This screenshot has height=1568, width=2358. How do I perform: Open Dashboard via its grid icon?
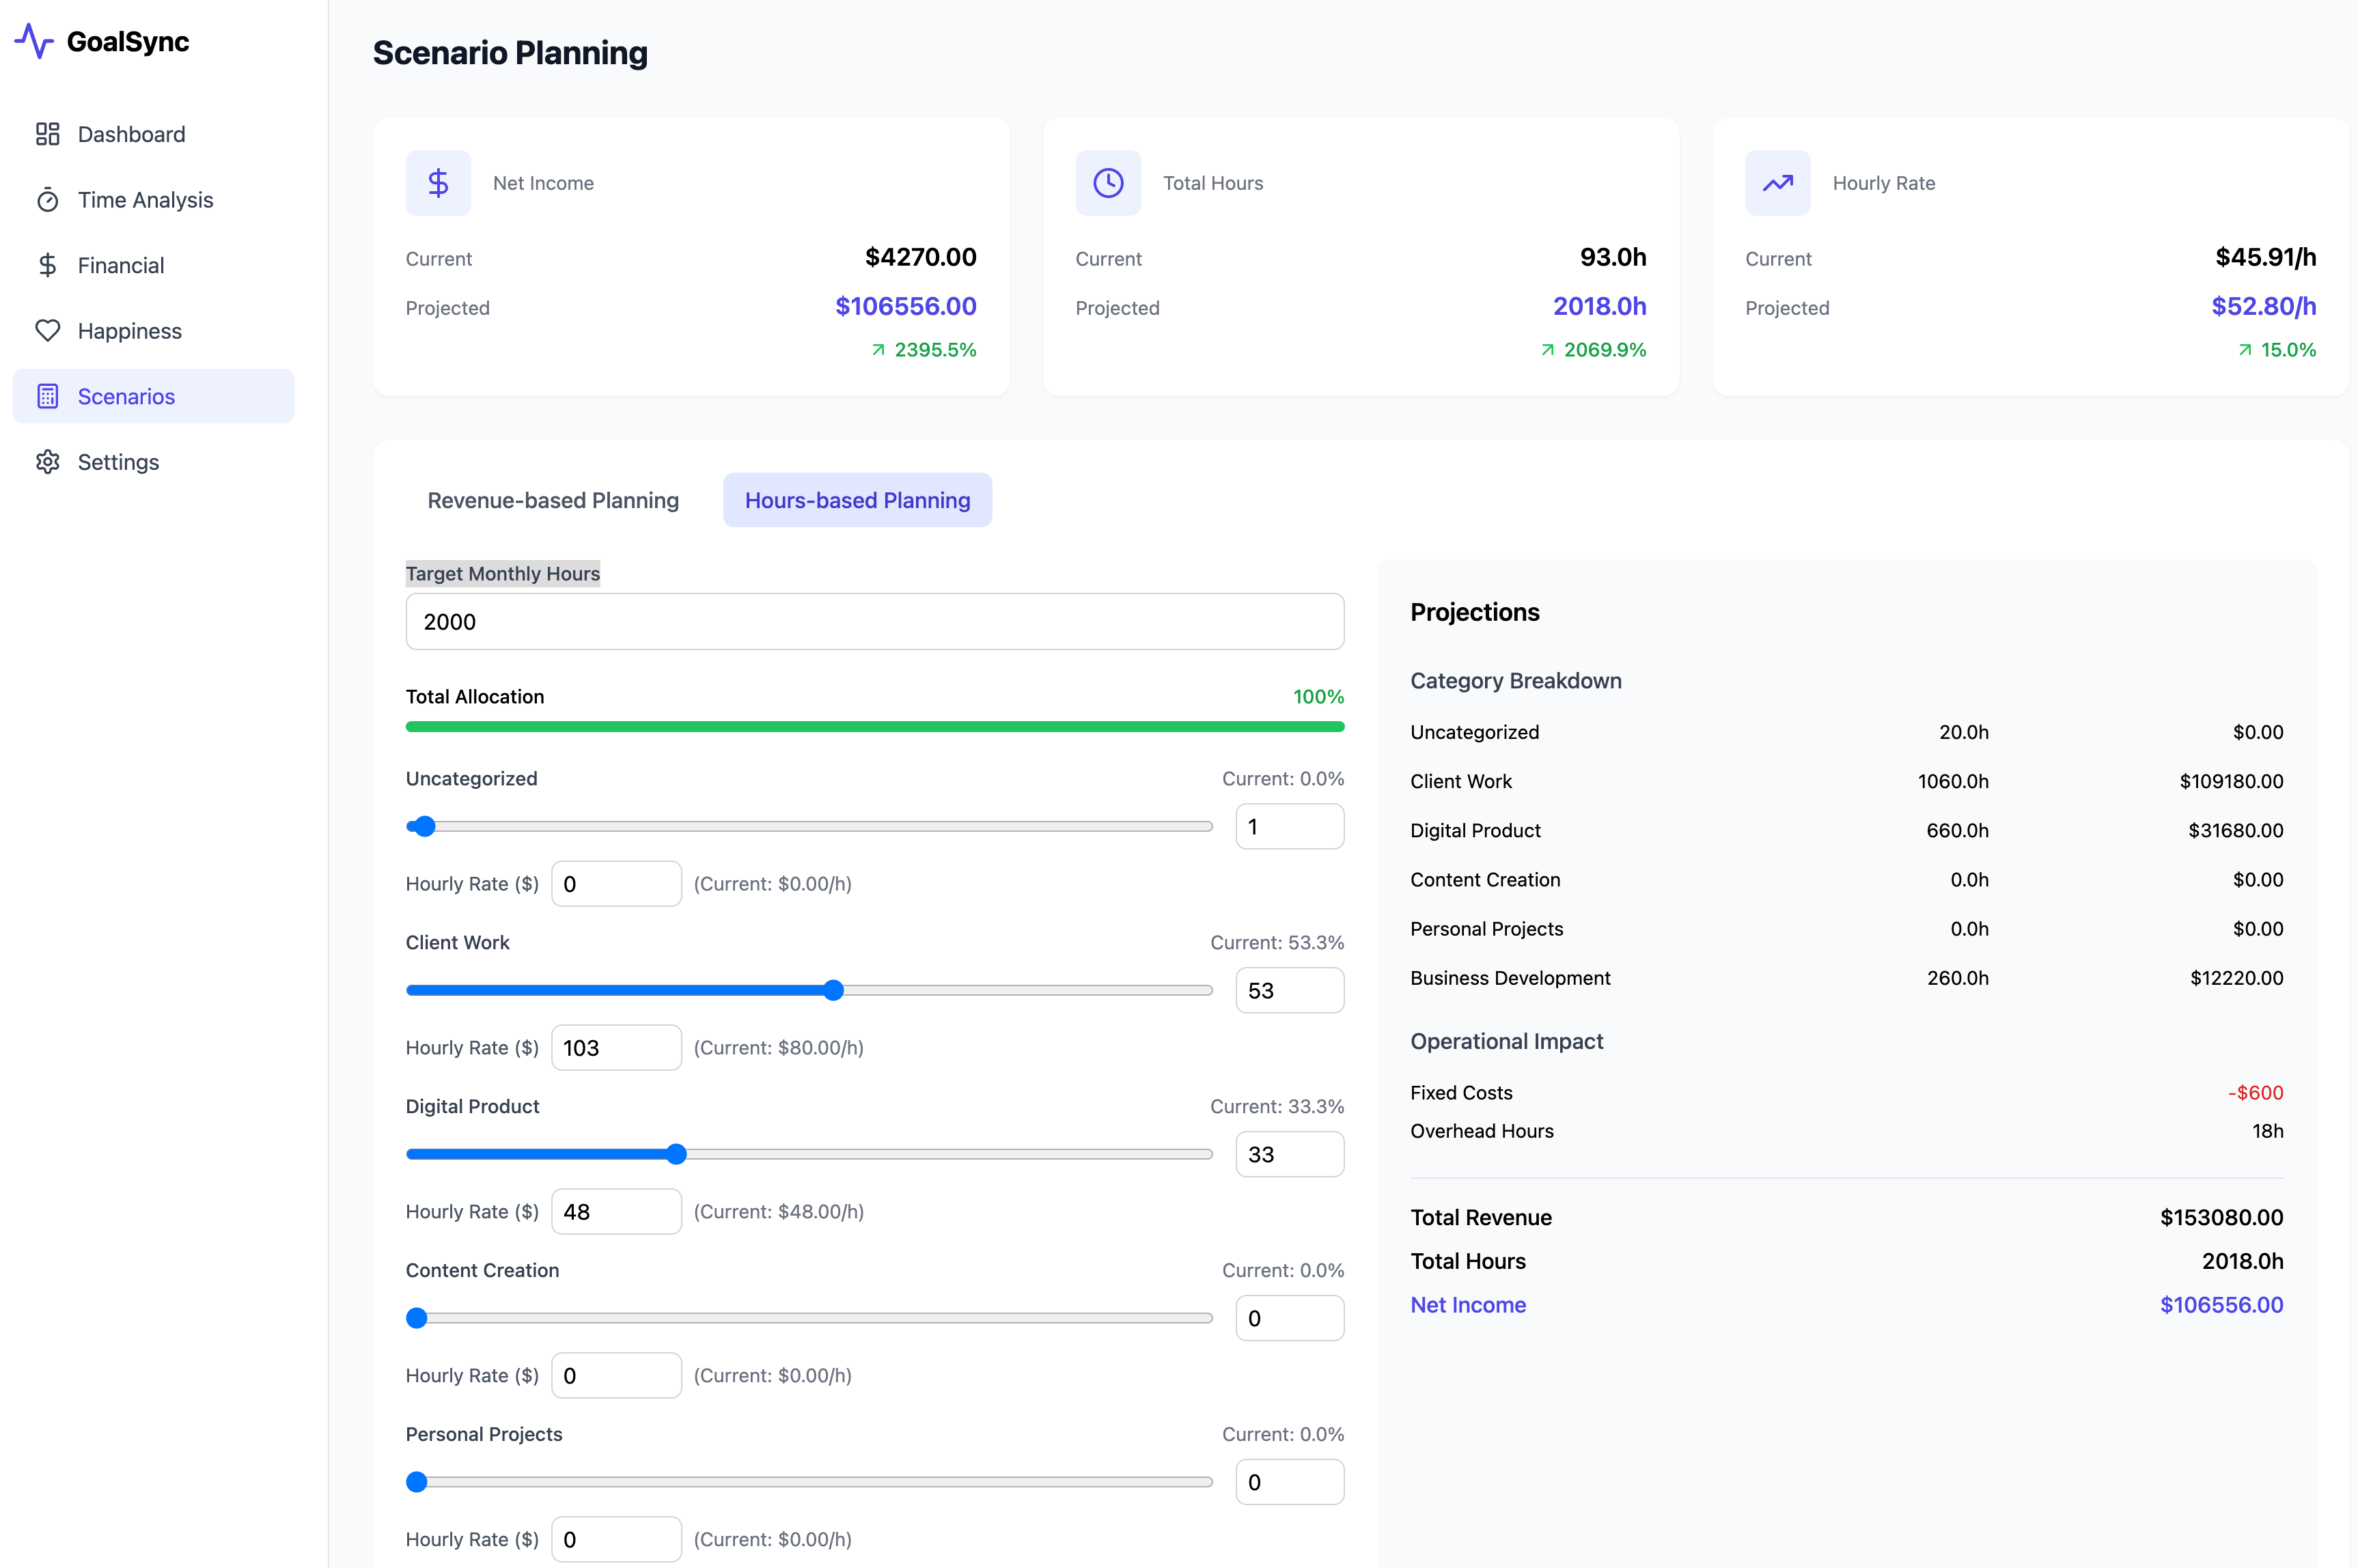pos(47,134)
